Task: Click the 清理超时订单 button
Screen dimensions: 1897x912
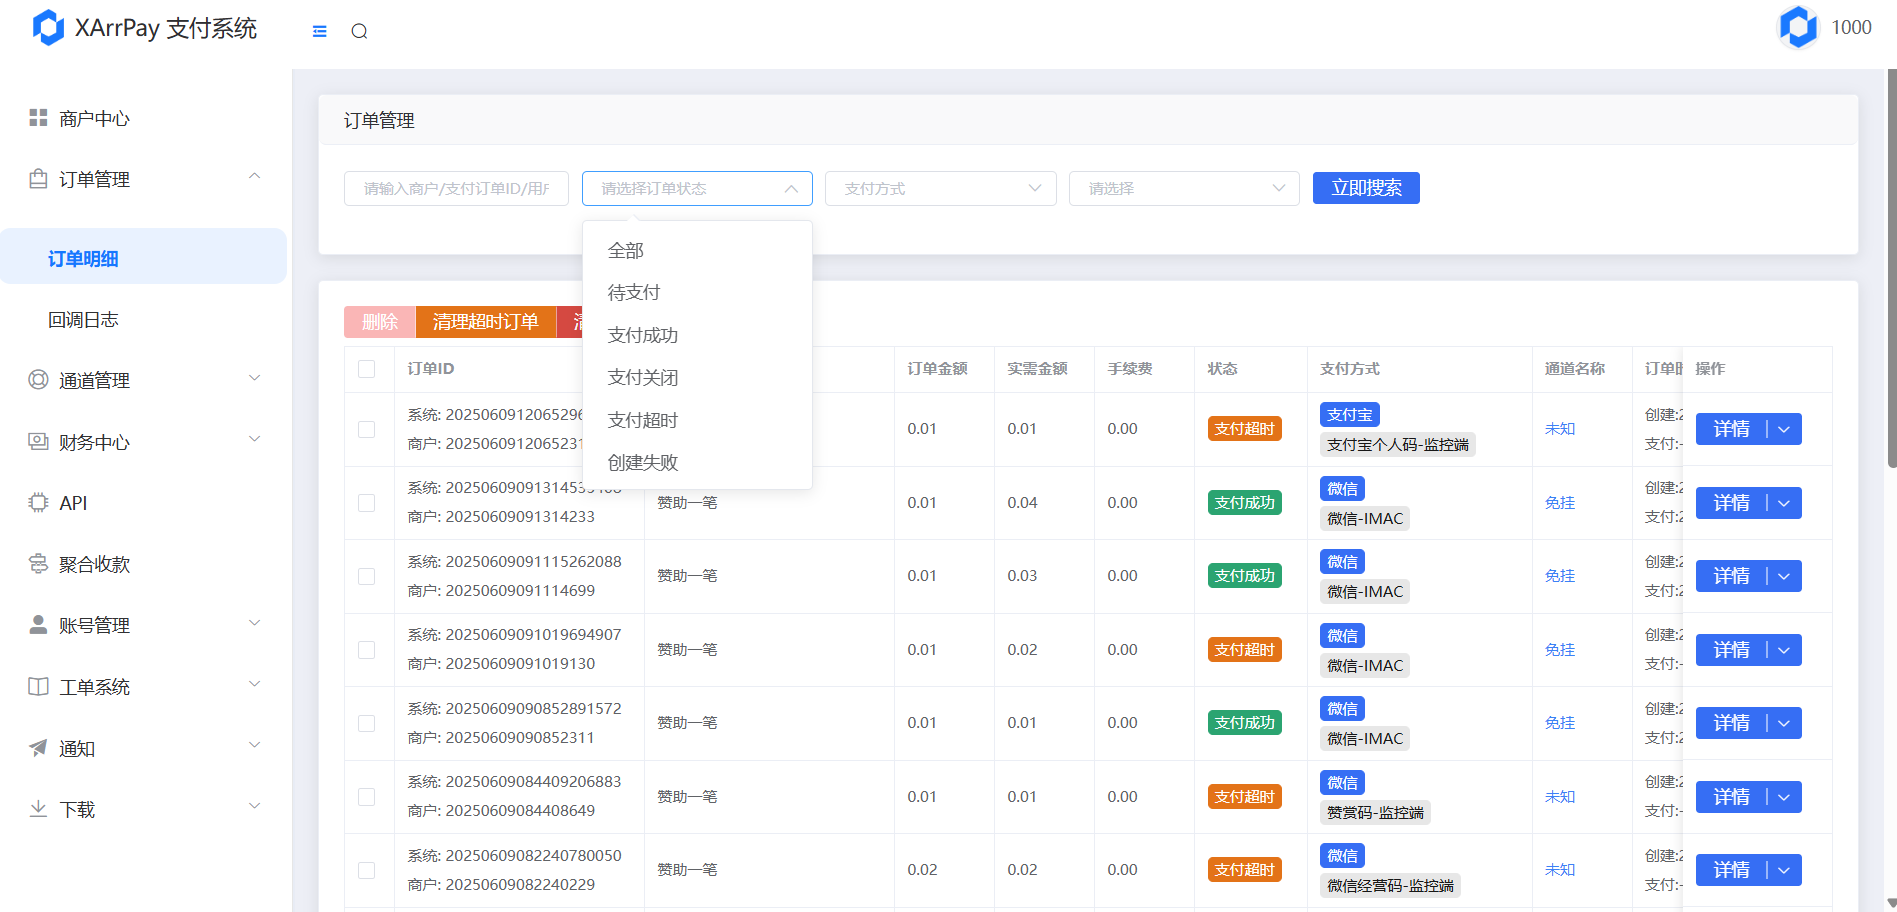Action: 485,322
